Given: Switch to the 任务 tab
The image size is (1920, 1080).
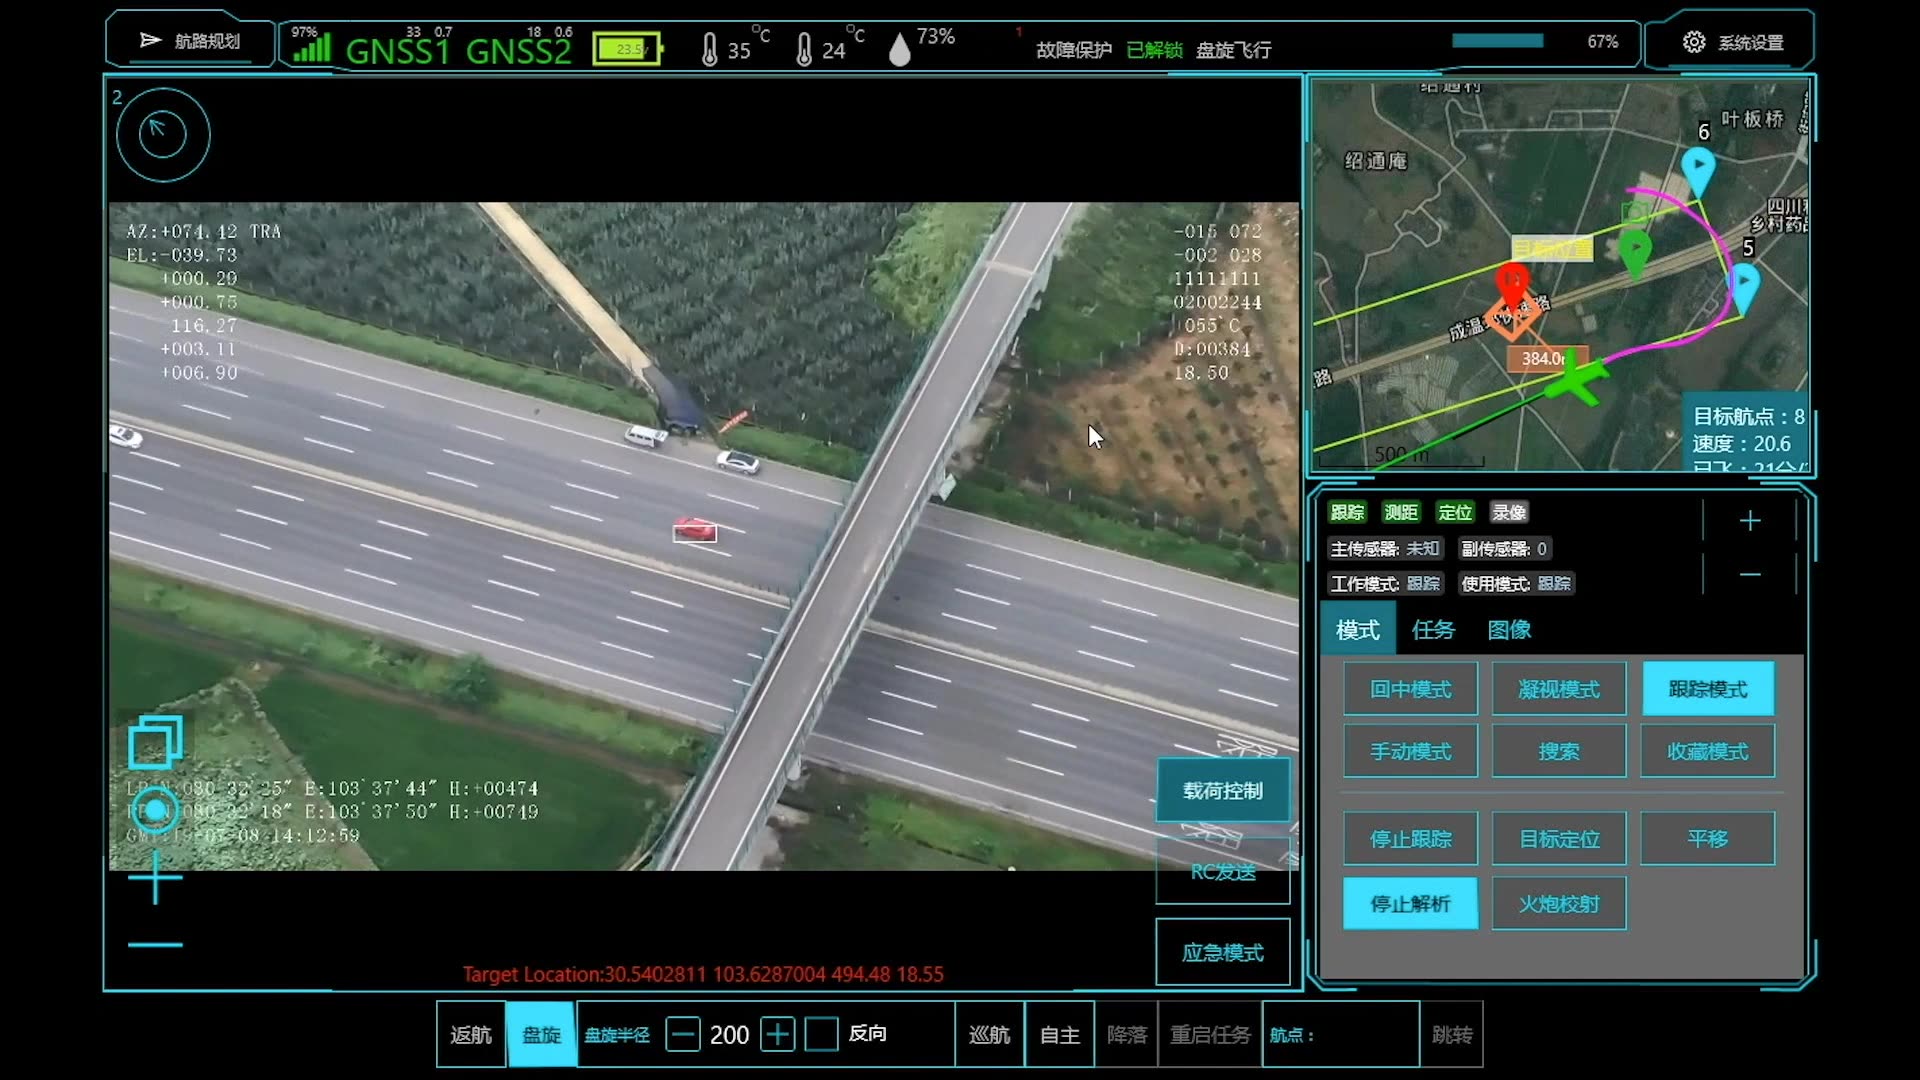Looking at the screenshot, I should pos(1432,630).
